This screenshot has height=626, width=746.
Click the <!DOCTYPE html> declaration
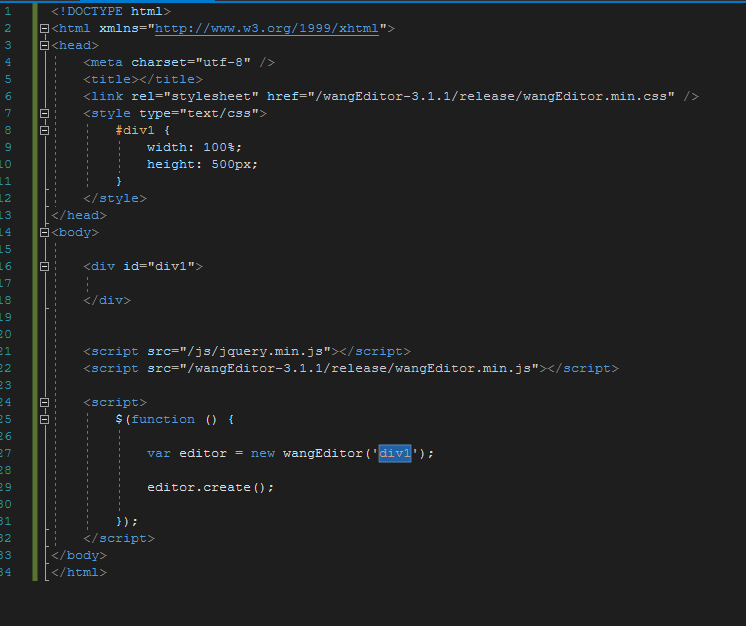coord(111,11)
